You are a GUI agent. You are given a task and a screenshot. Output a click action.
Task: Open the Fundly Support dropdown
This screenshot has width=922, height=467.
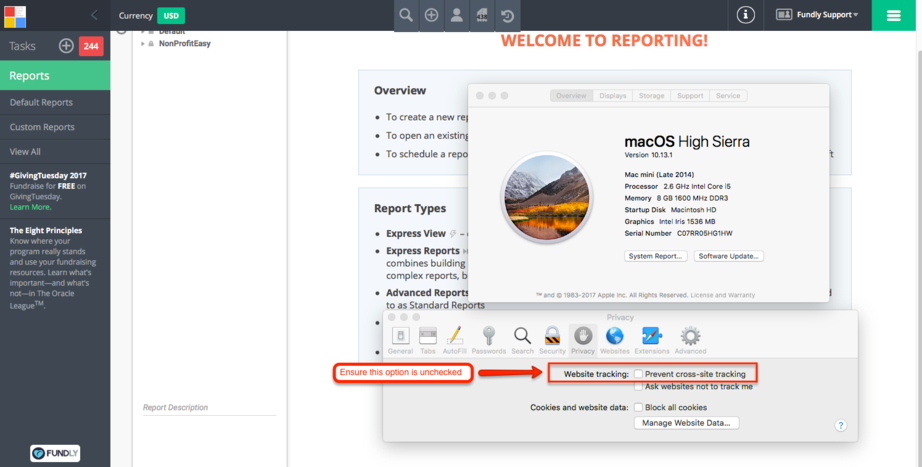coord(817,15)
